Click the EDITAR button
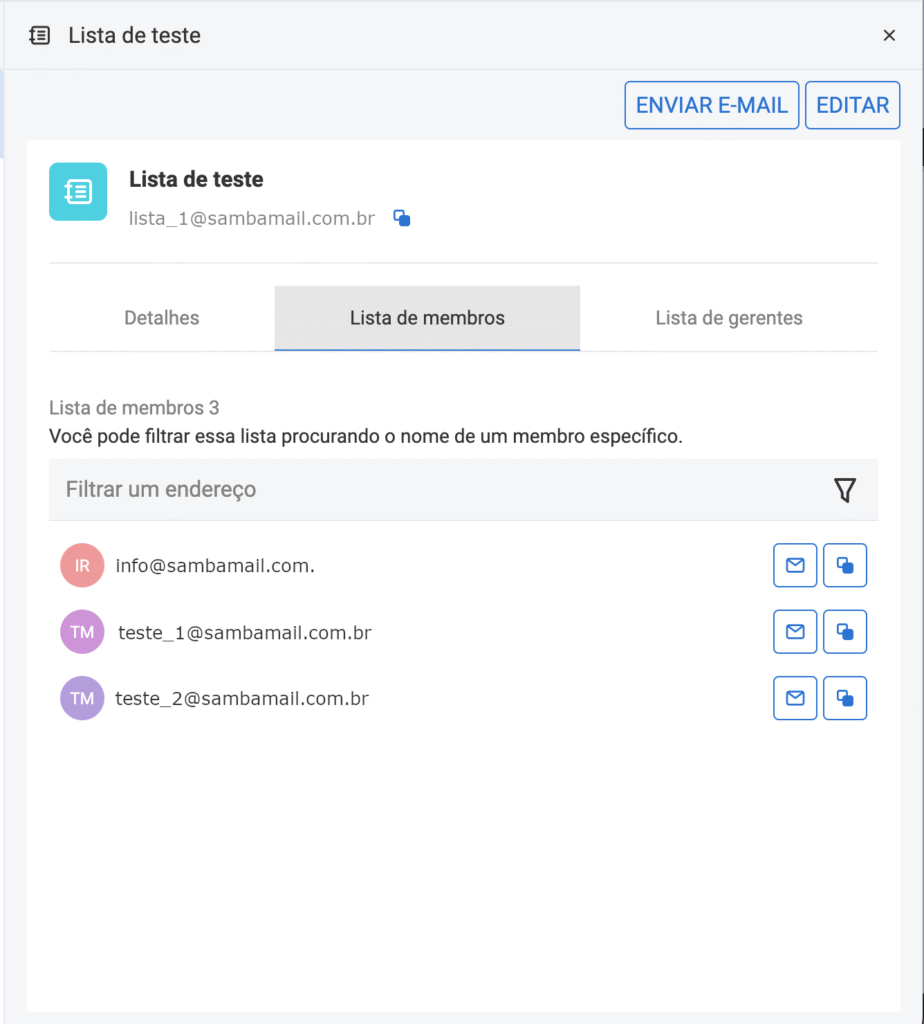 coord(852,106)
